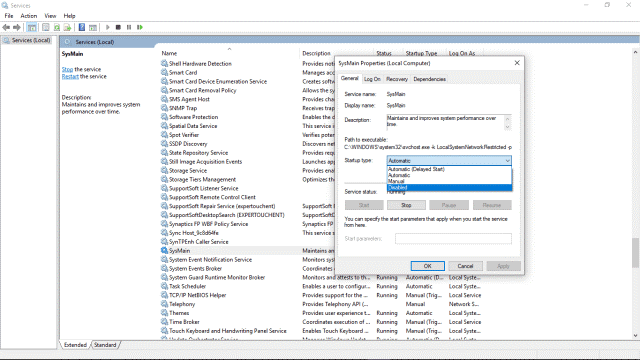Switch to Recovery tab in dialog
Viewport: 640px width, 360px height.
tap(397, 79)
